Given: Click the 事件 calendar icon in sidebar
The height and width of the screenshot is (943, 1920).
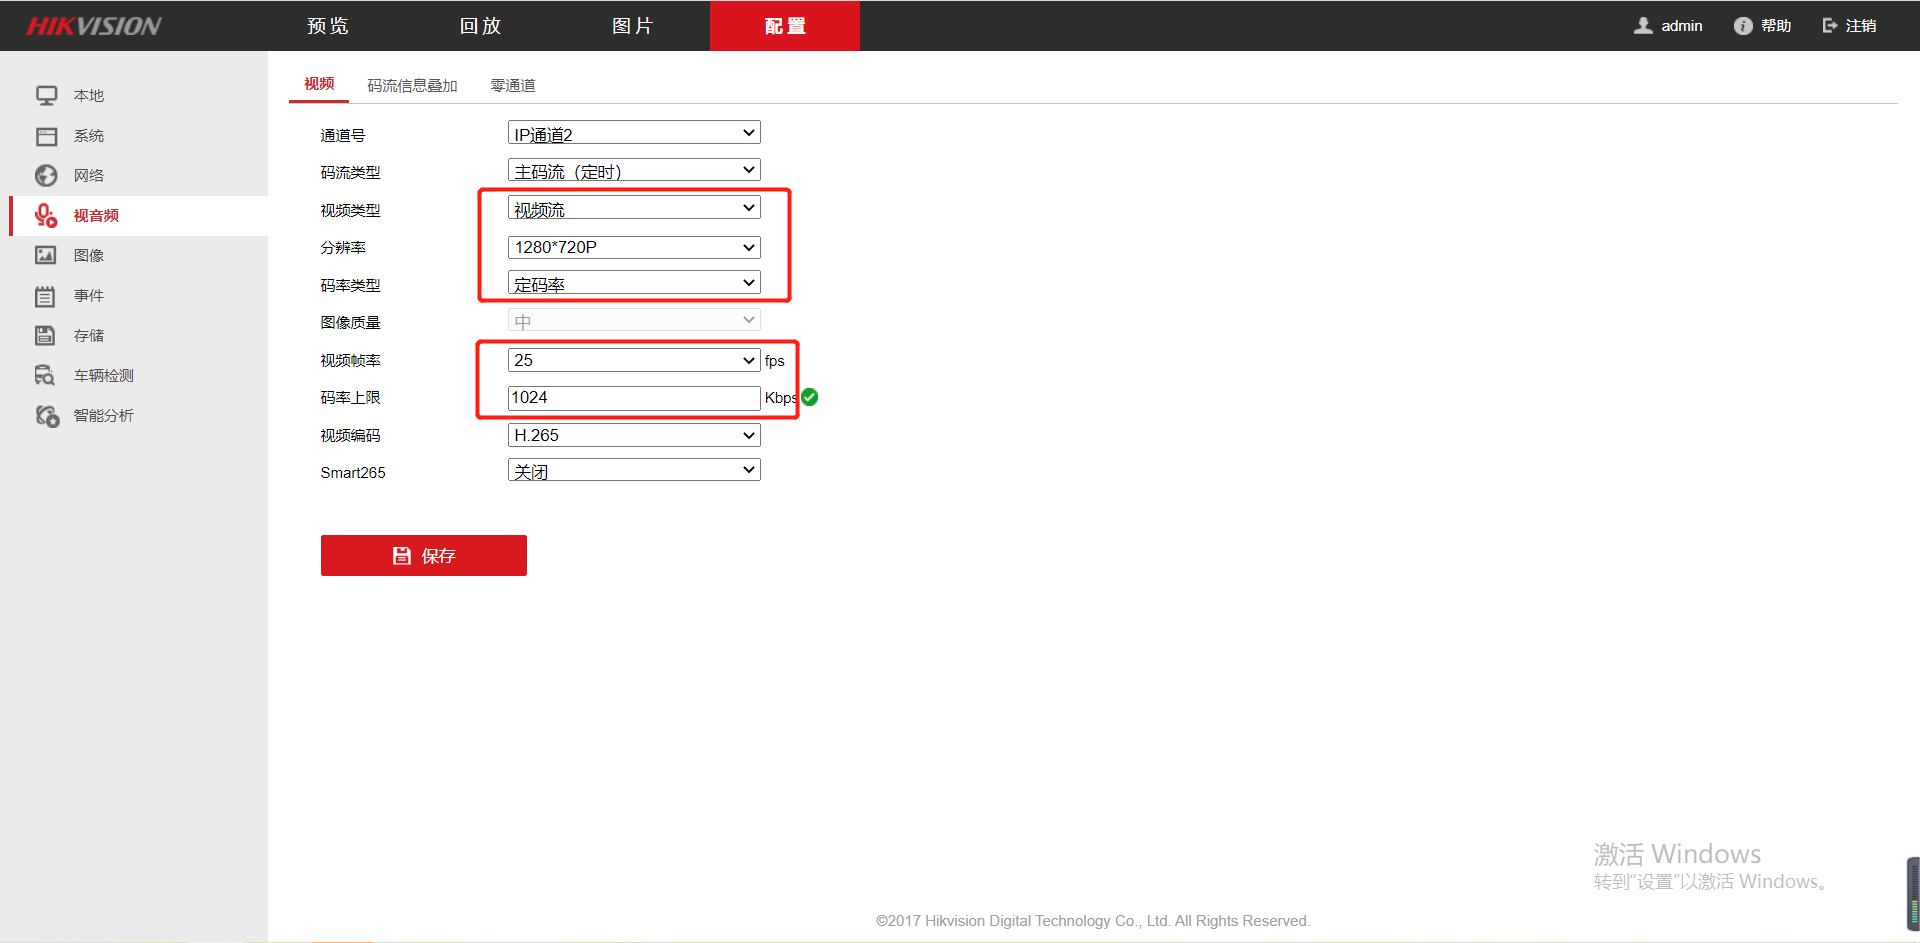Looking at the screenshot, I should point(46,296).
